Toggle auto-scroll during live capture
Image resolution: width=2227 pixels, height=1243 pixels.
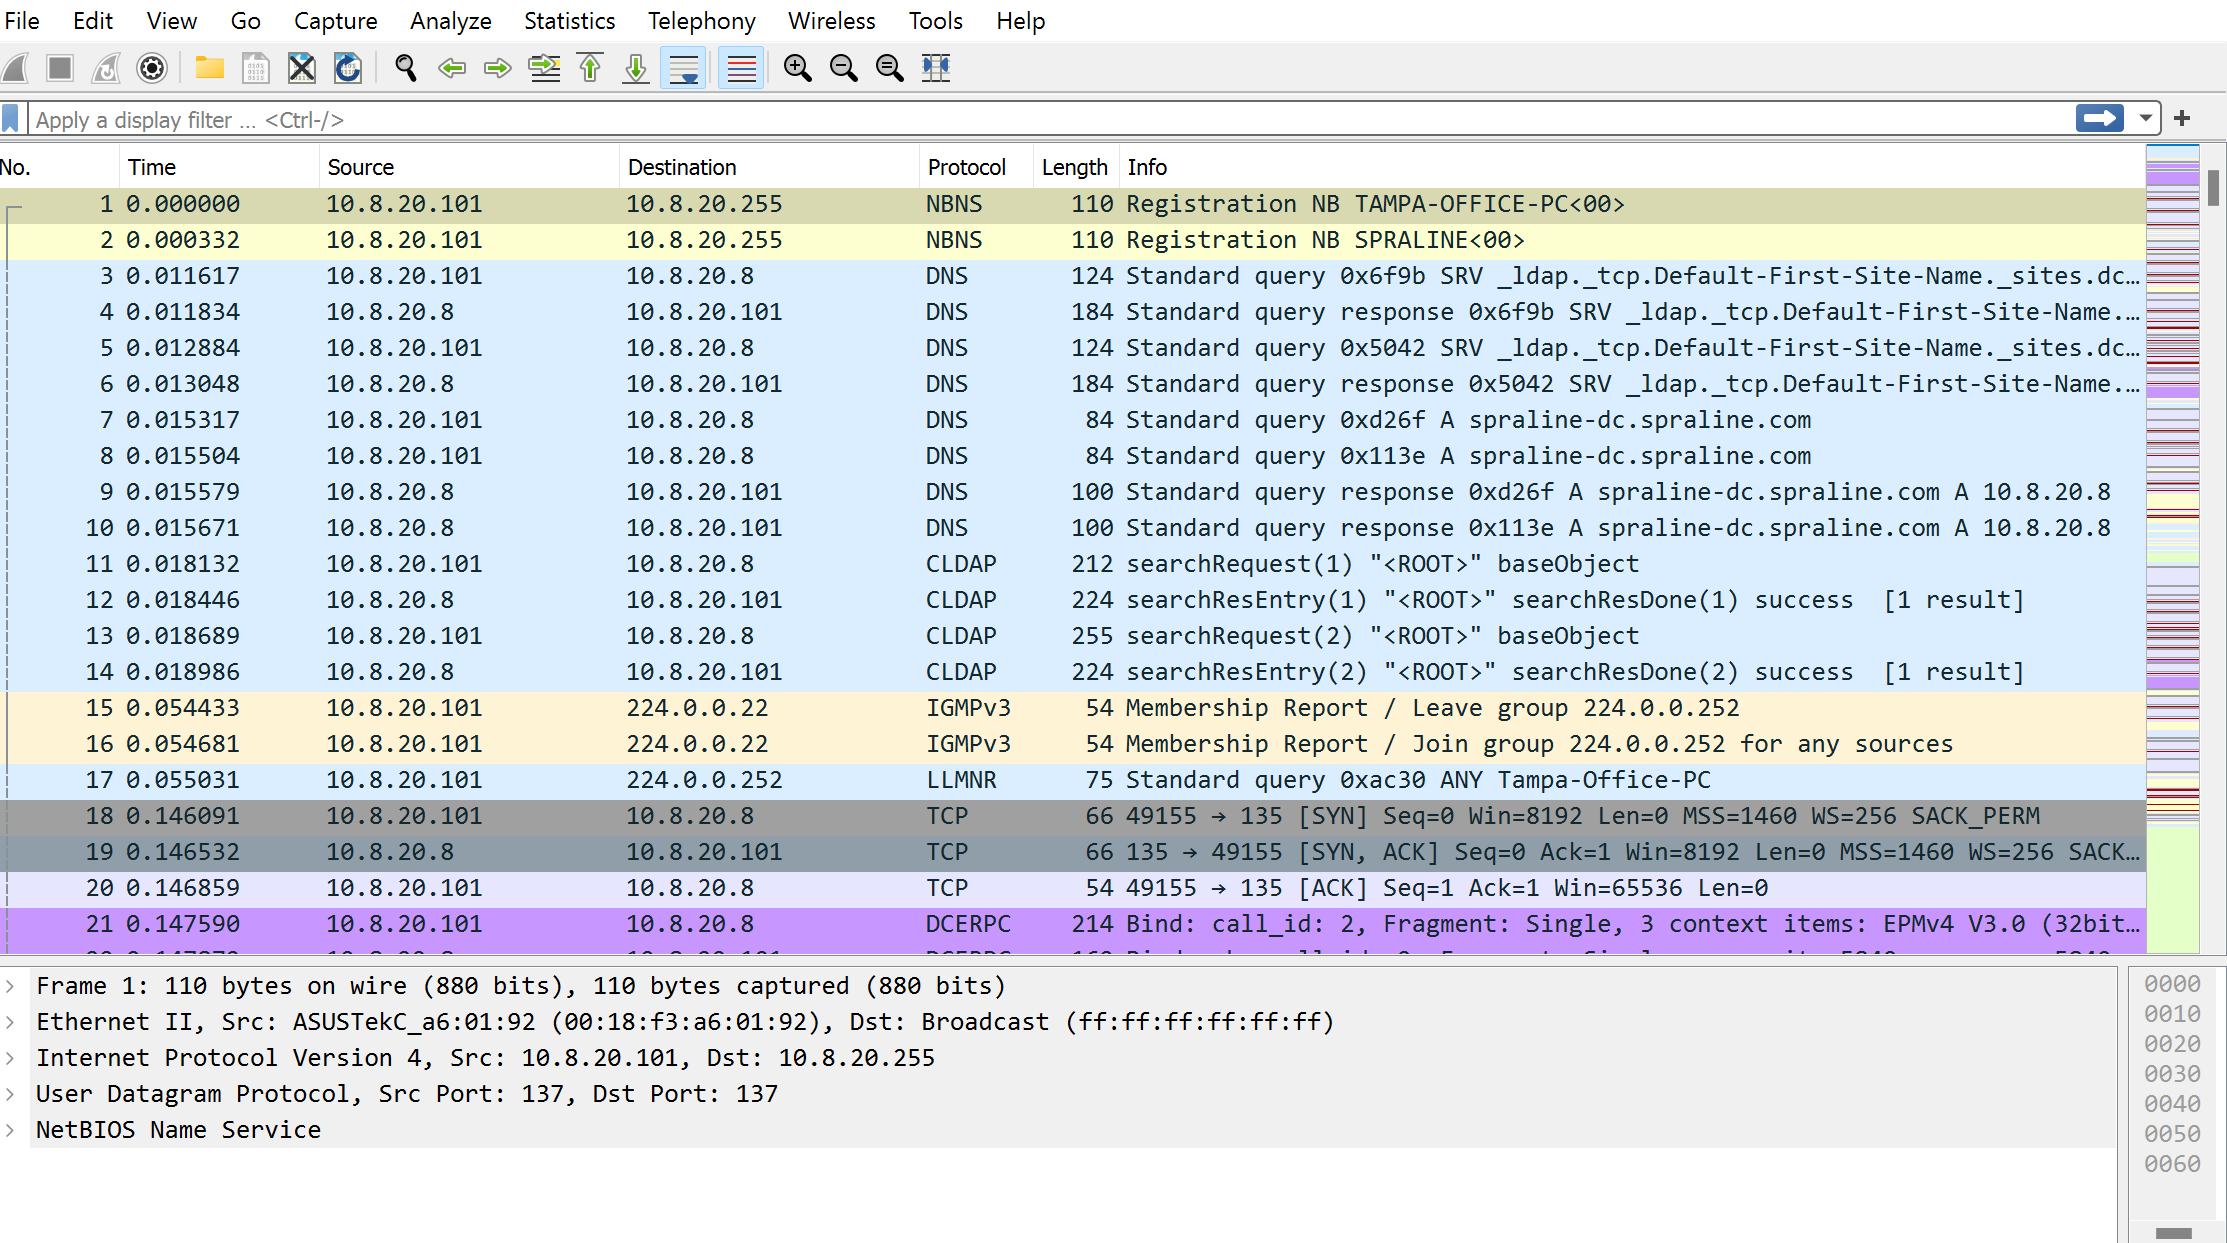pos(684,68)
